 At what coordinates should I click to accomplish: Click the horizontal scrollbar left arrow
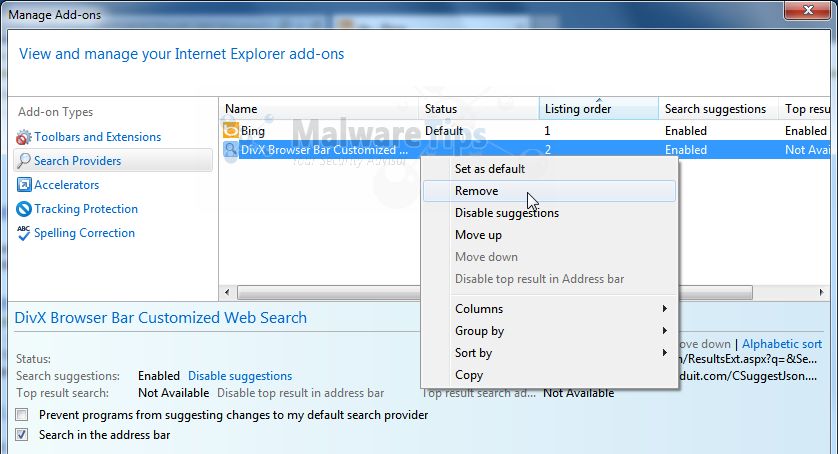click(x=227, y=293)
